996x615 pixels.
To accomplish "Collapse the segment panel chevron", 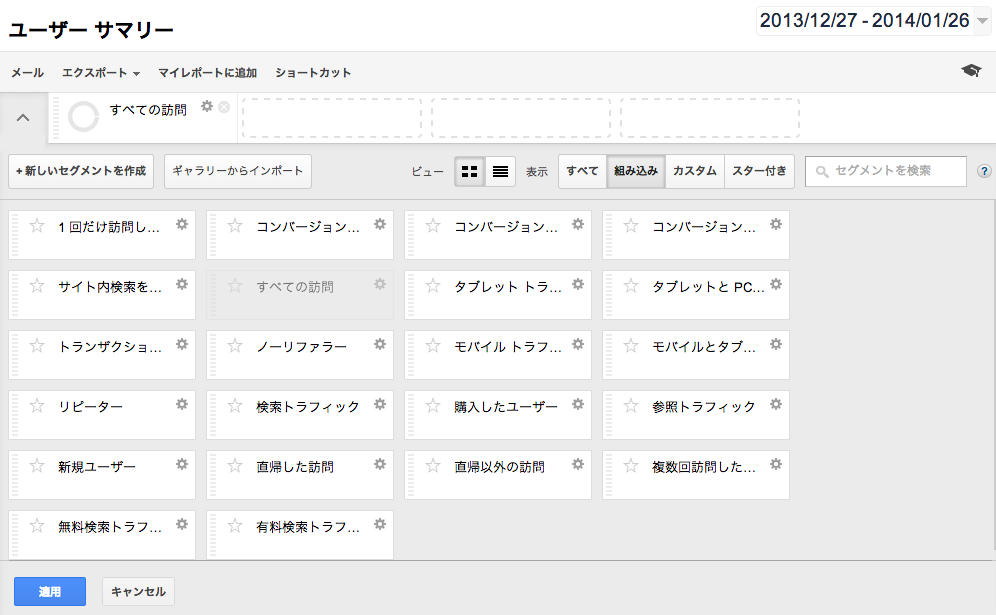I will (x=23, y=118).
